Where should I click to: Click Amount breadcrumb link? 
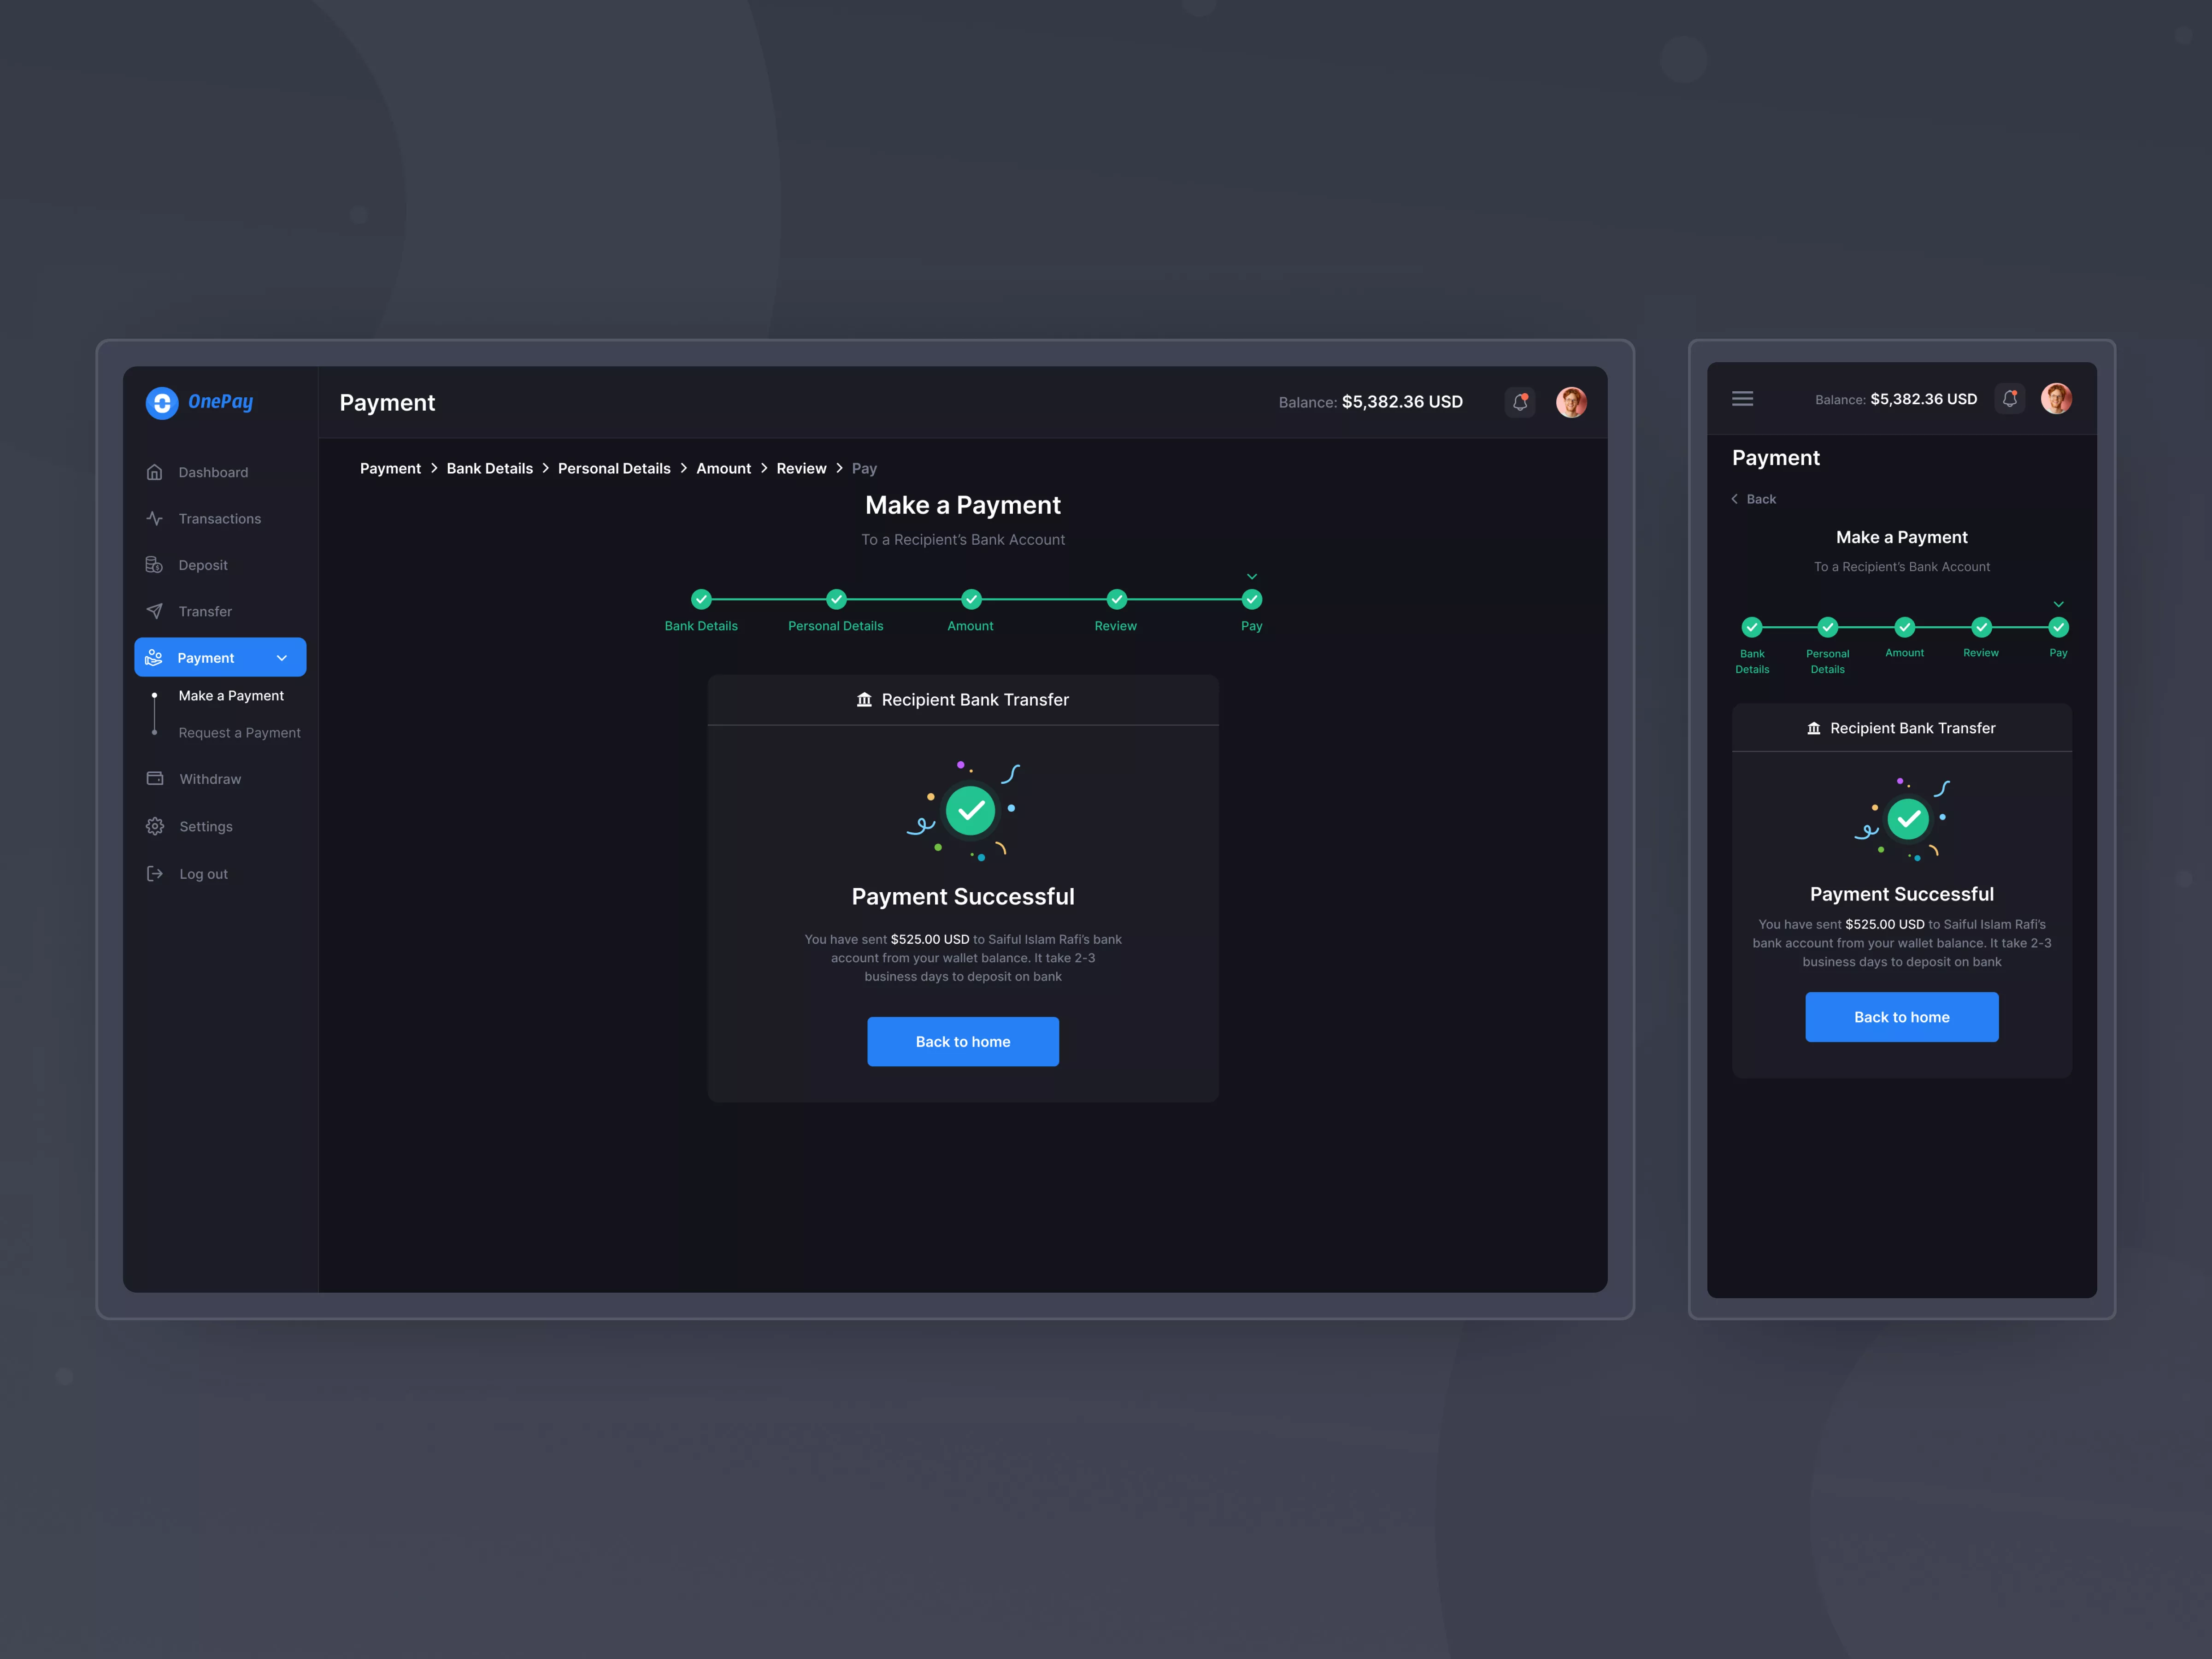click(724, 468)
